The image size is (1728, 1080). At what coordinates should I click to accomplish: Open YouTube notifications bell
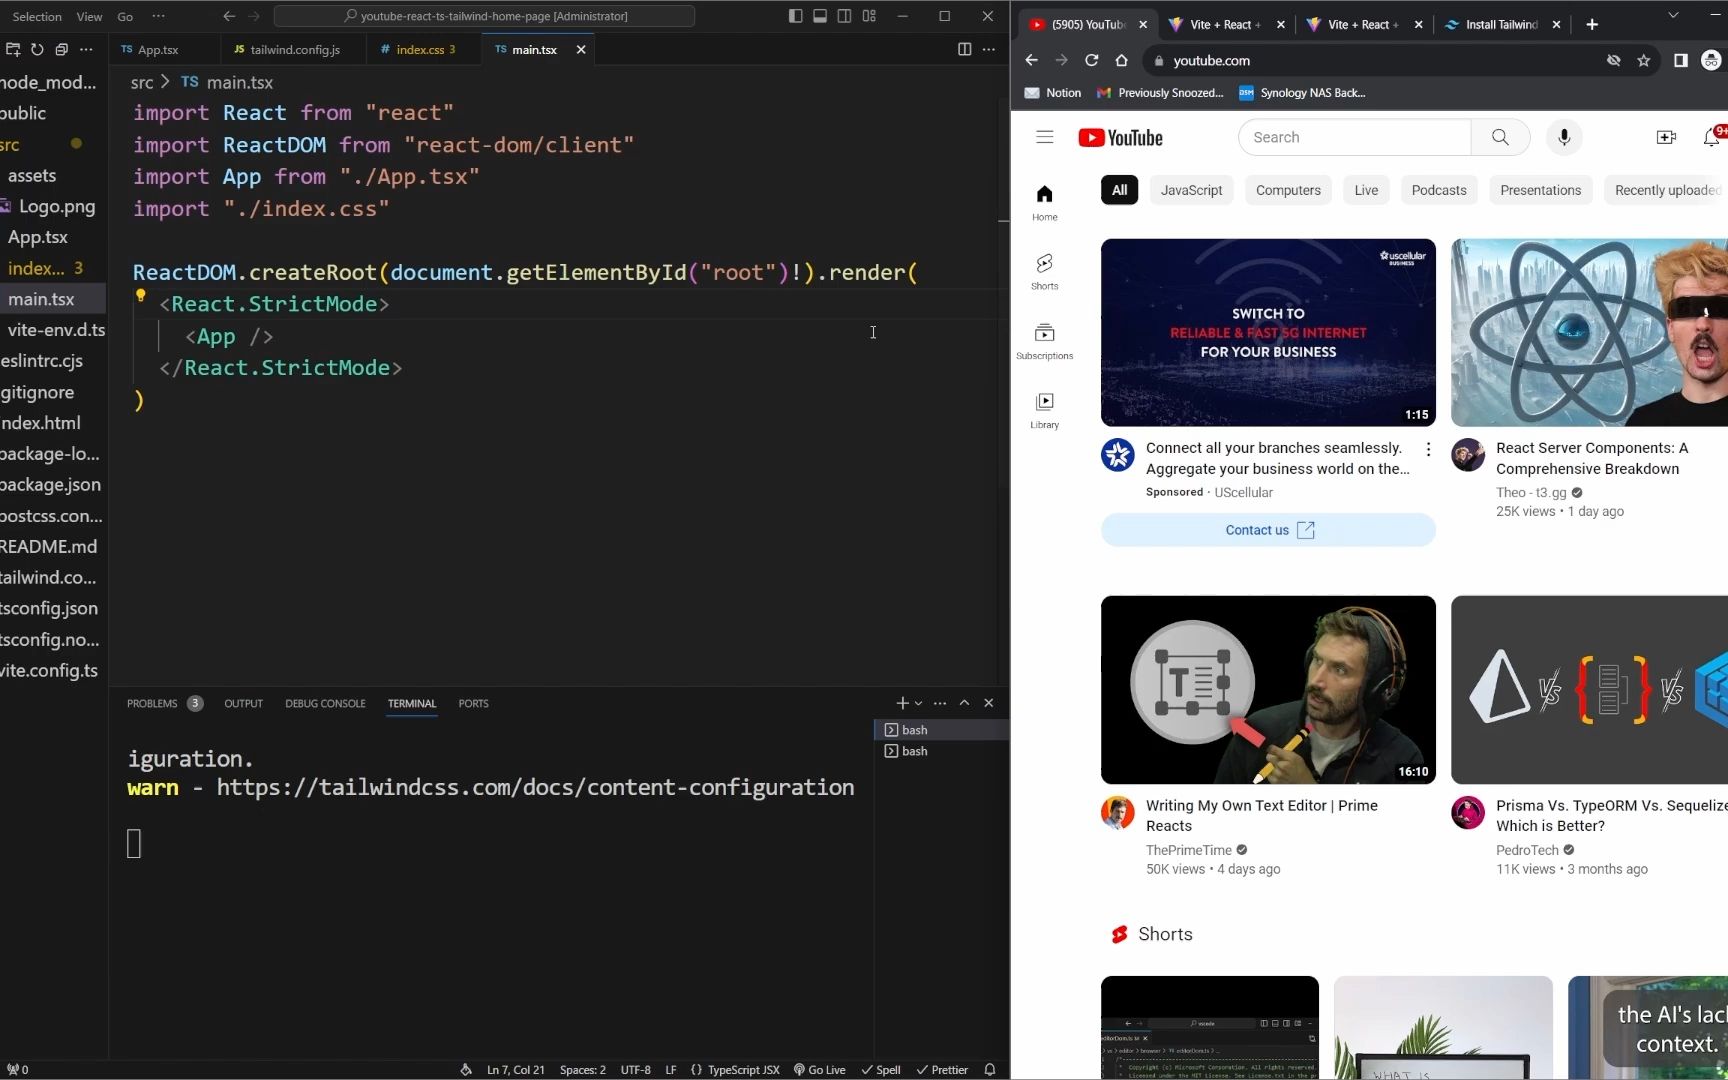[x=1712, y=137]
